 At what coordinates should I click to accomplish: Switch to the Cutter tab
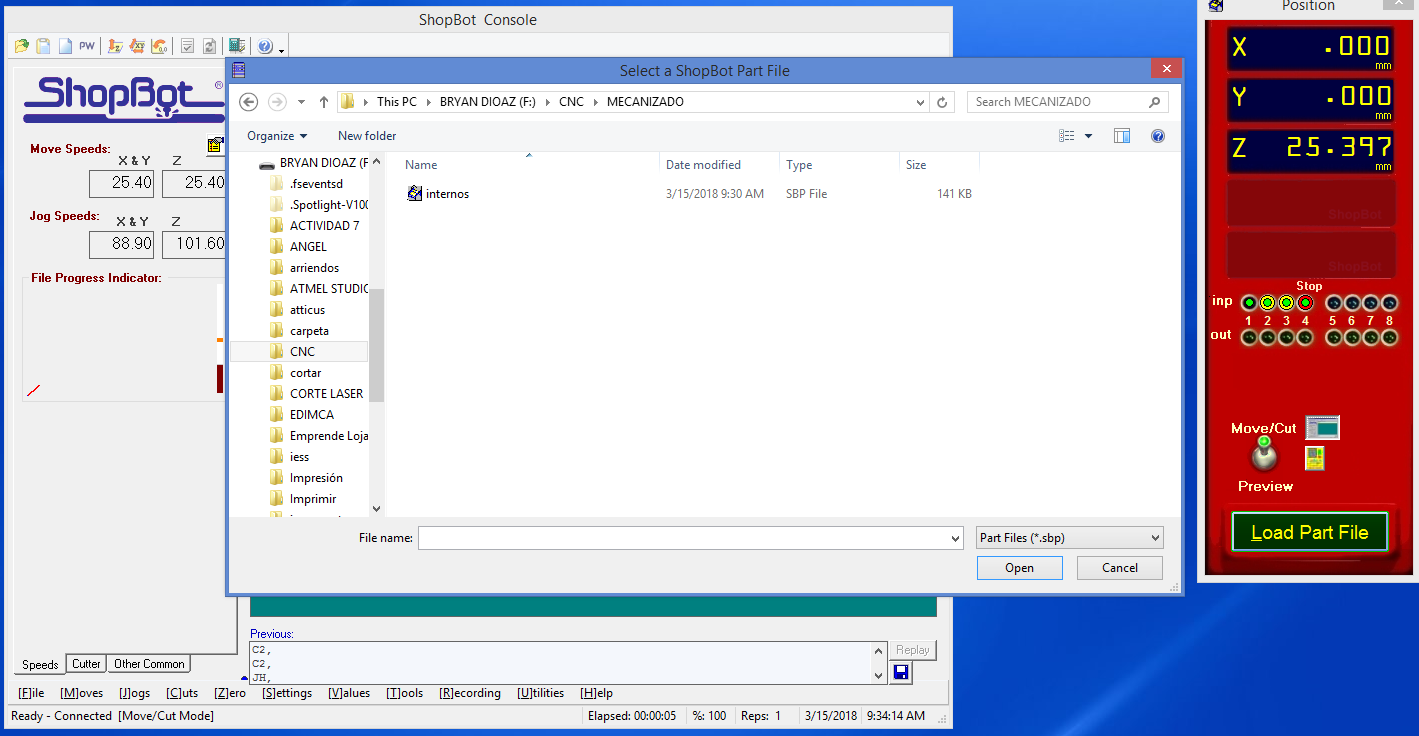[x=86, y=664]
